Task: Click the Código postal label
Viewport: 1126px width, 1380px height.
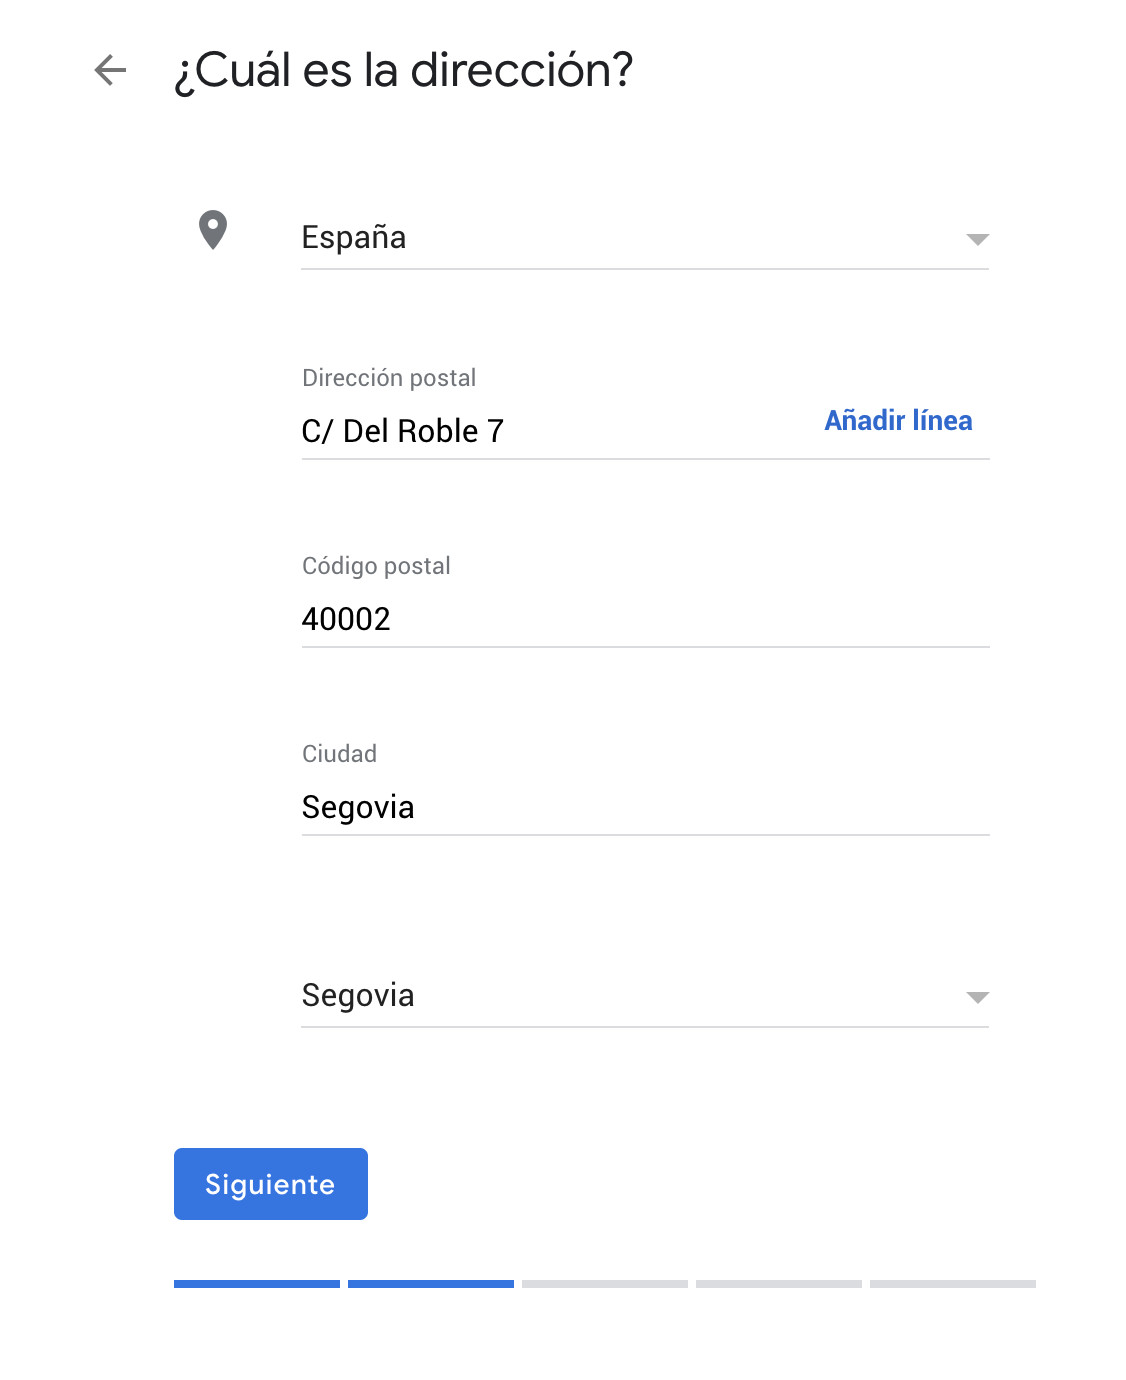Action: click(x=376, y=566)
